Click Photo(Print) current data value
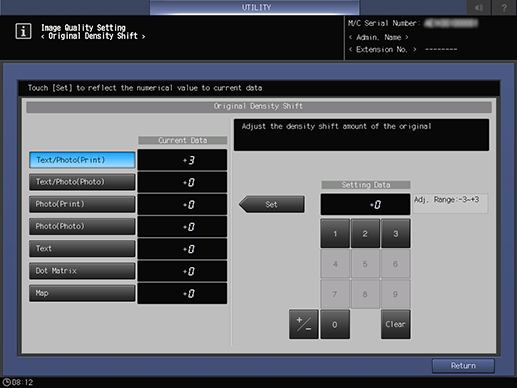The width and height of the screenshot is (517, 388). pyautogui.click(x=182, y=204)
